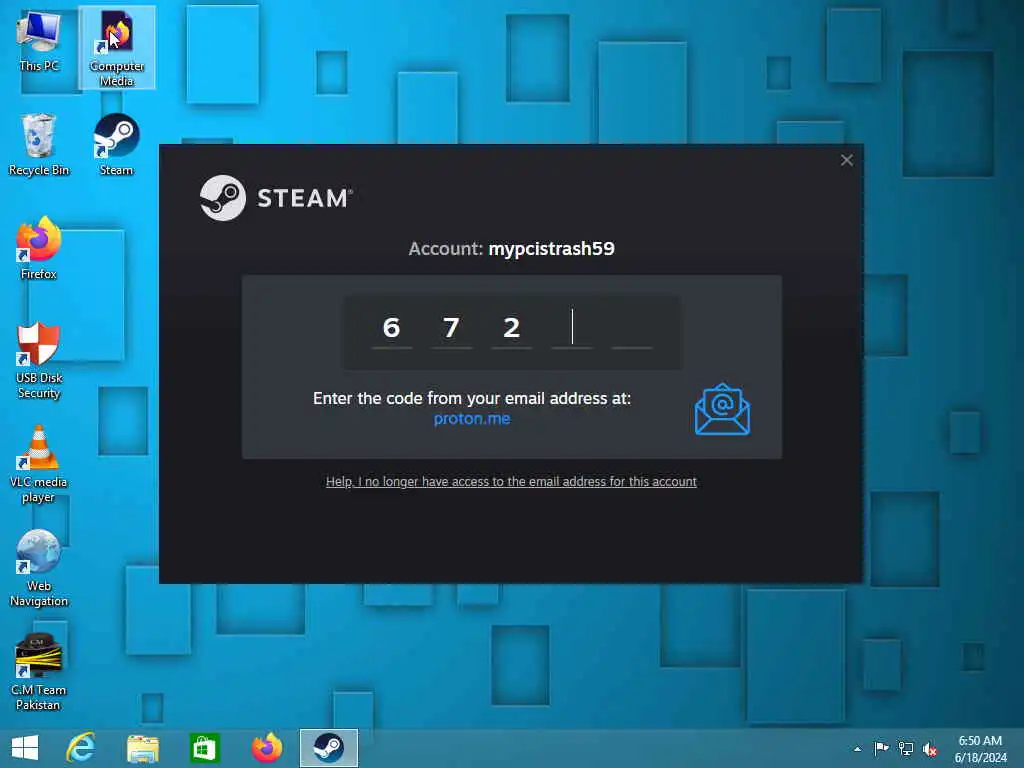Select the Steam desktop shortcut
This screenshot has width=1024, height=768.
pos(116,144)
